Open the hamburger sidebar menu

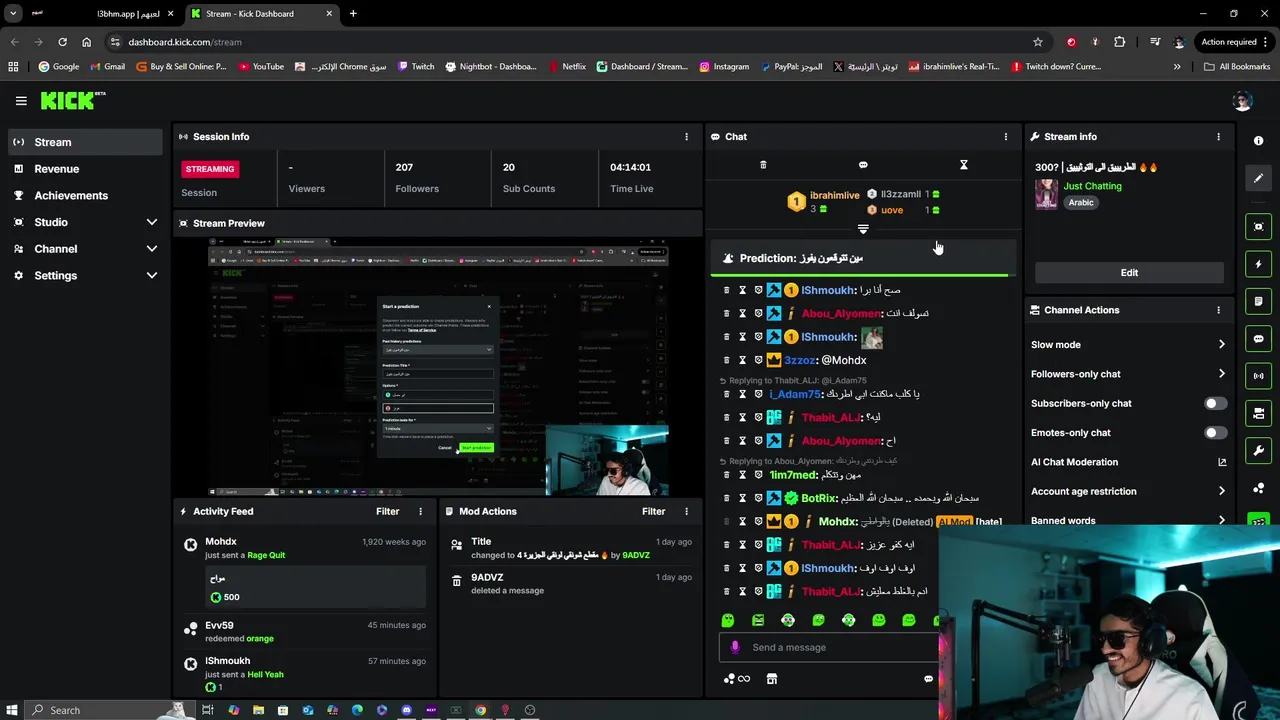point(21,100)
